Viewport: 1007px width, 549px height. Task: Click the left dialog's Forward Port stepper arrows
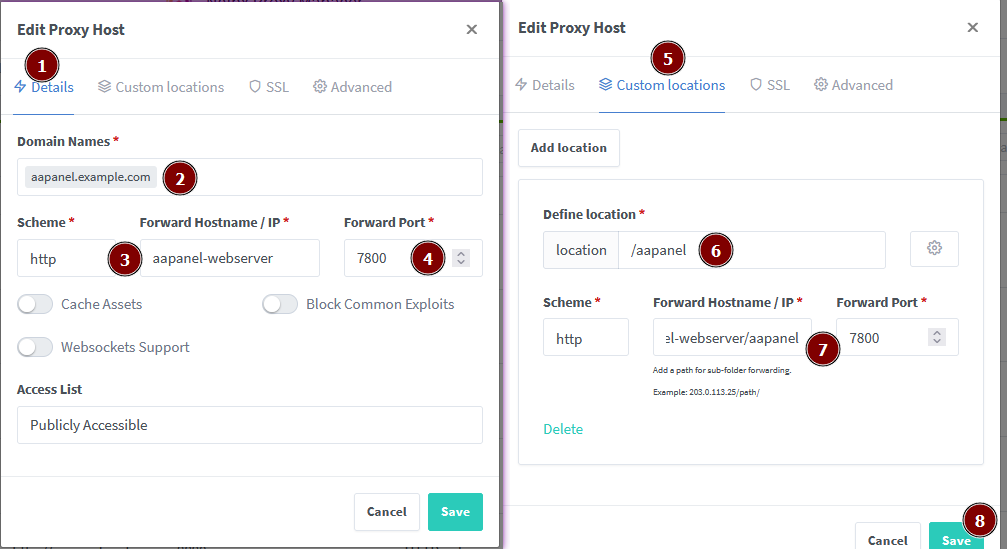tap(461, 258)
